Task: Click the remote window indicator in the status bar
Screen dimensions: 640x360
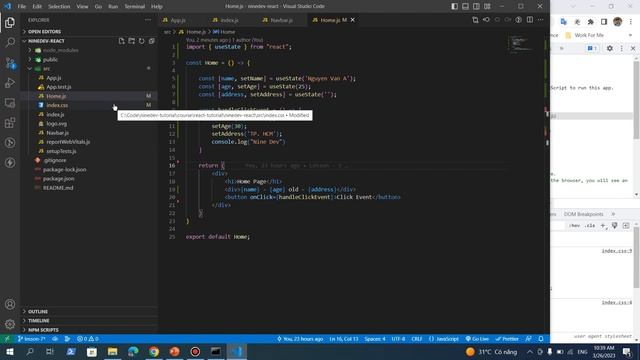Action: pyautogui.click(x=7, y=339)
